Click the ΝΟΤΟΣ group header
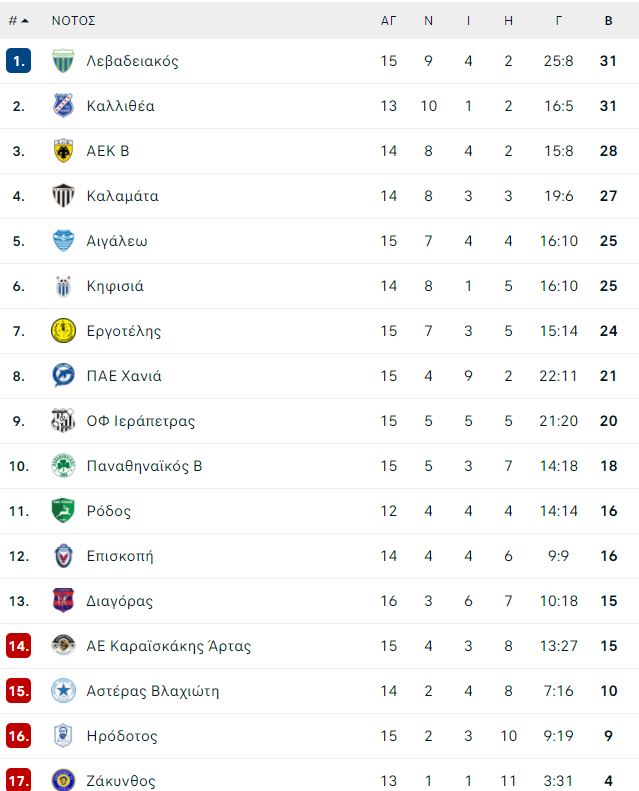Image resolution: width=639 pixels, height=791 pixels. (x=74, y=21)
